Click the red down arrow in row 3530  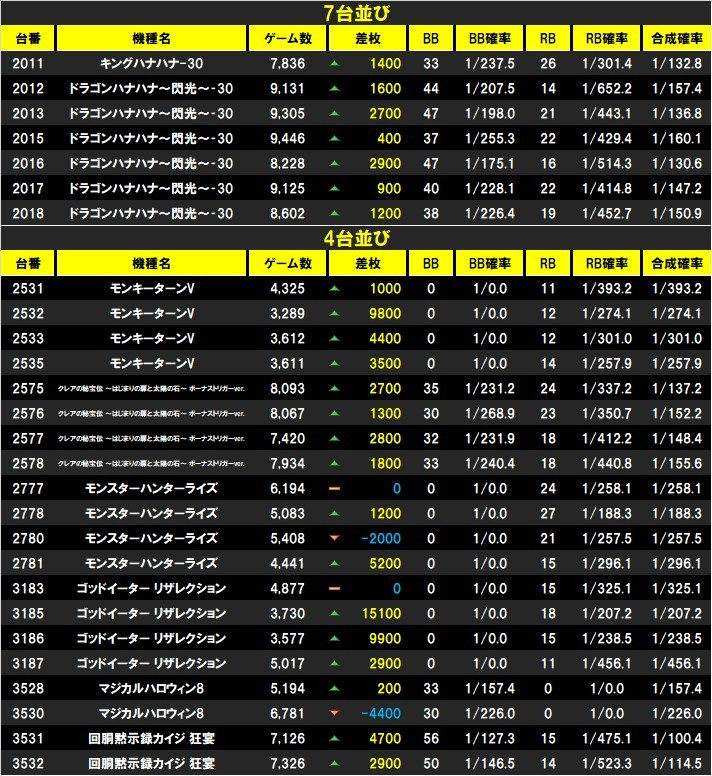pyautogui.click(x=334, y=713)
